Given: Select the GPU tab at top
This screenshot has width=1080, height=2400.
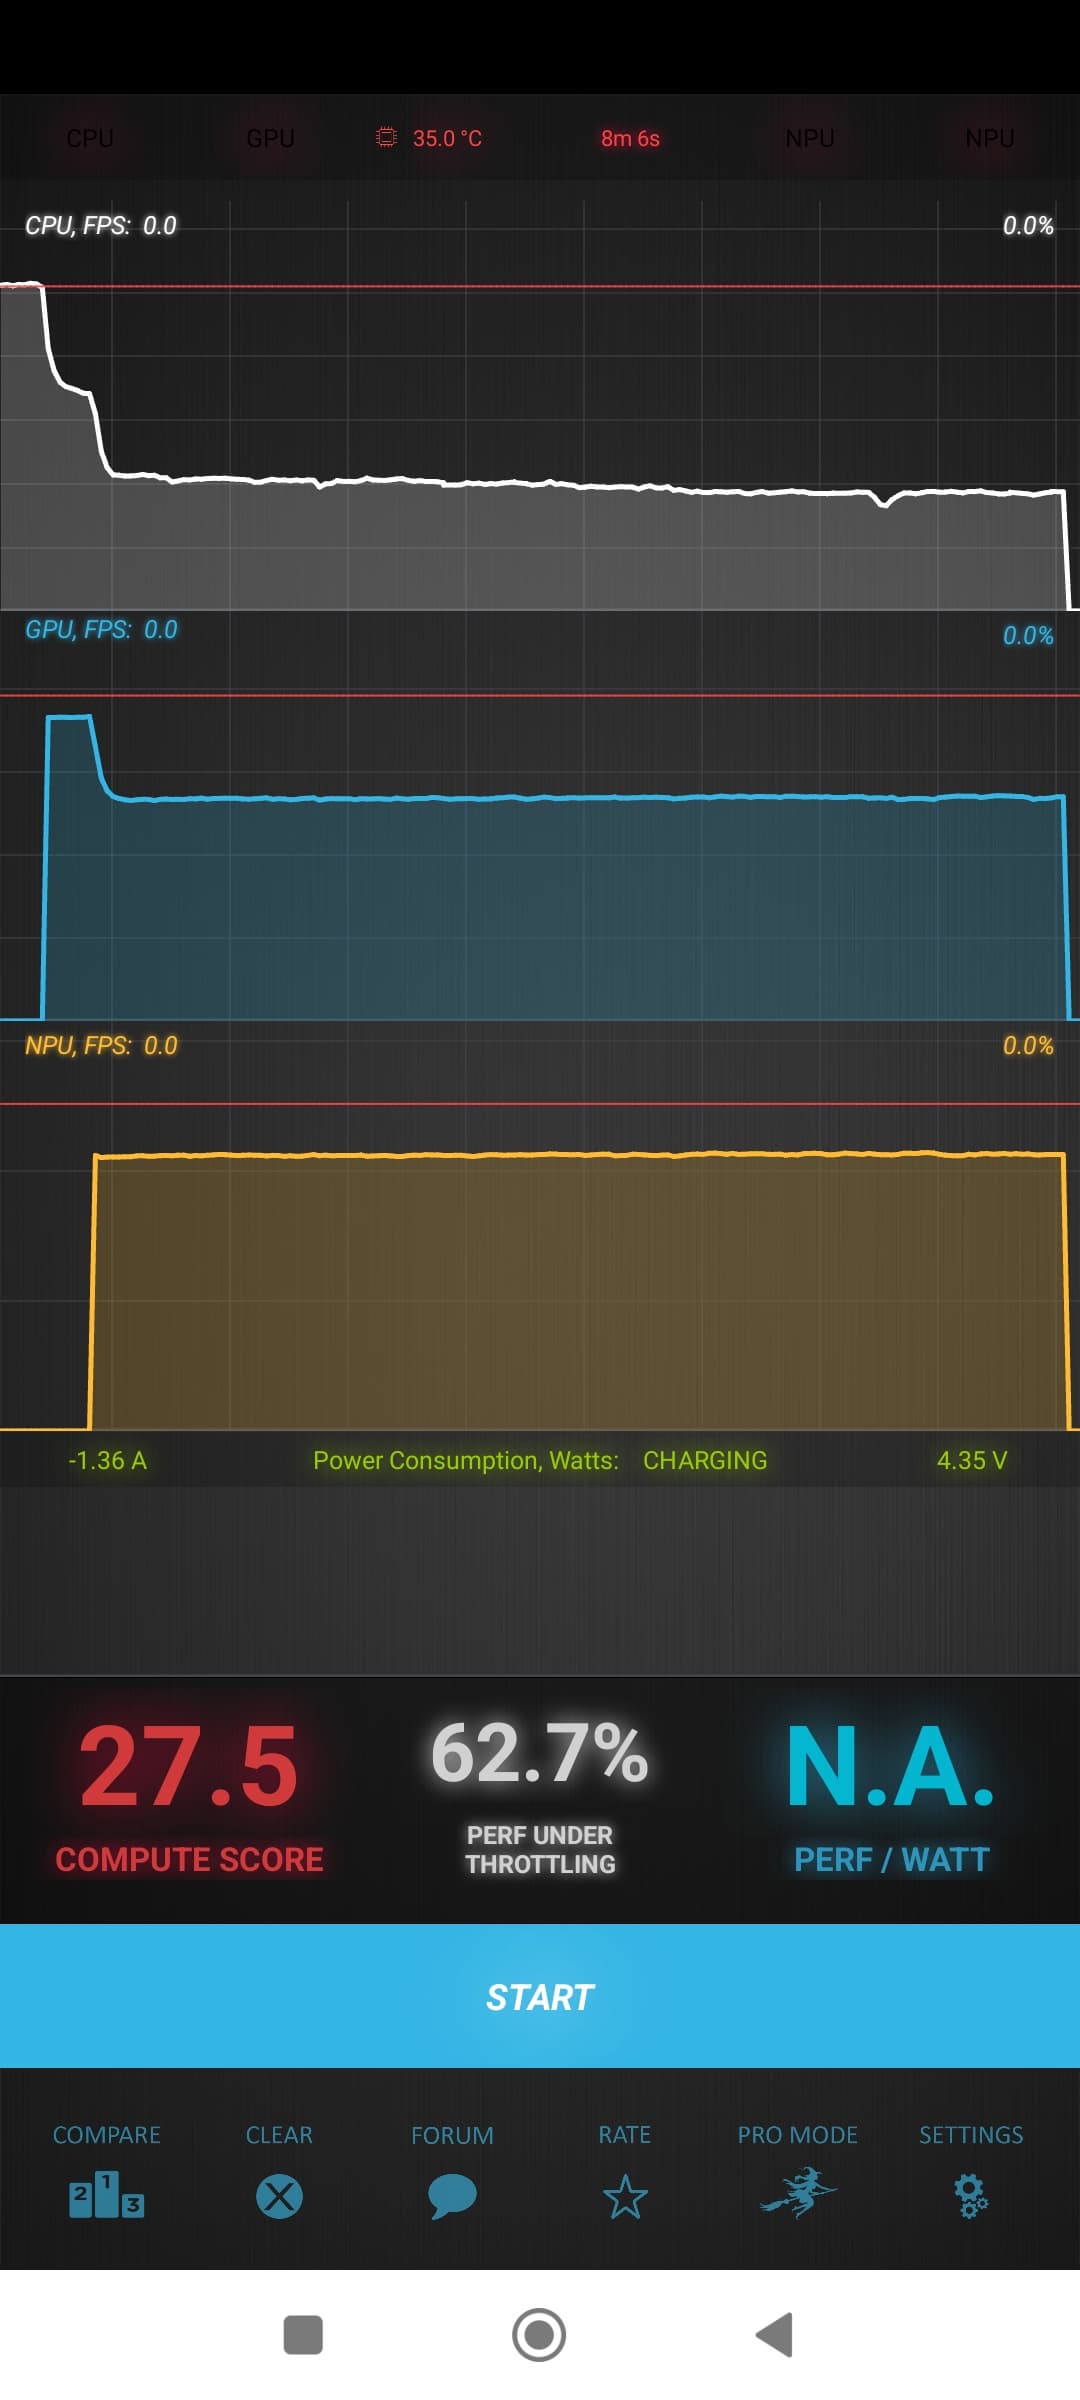Looking at the screenshot, I should [270, 138].
